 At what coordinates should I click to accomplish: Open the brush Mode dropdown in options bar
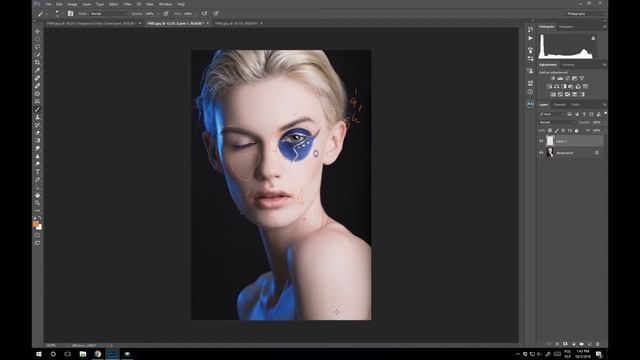click(109, 13)
